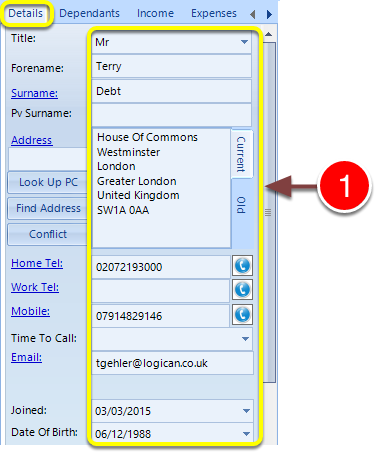This screenshot has height=454, width=388.
Task: Dial the Home Tel phone icon
Action: 242,266
